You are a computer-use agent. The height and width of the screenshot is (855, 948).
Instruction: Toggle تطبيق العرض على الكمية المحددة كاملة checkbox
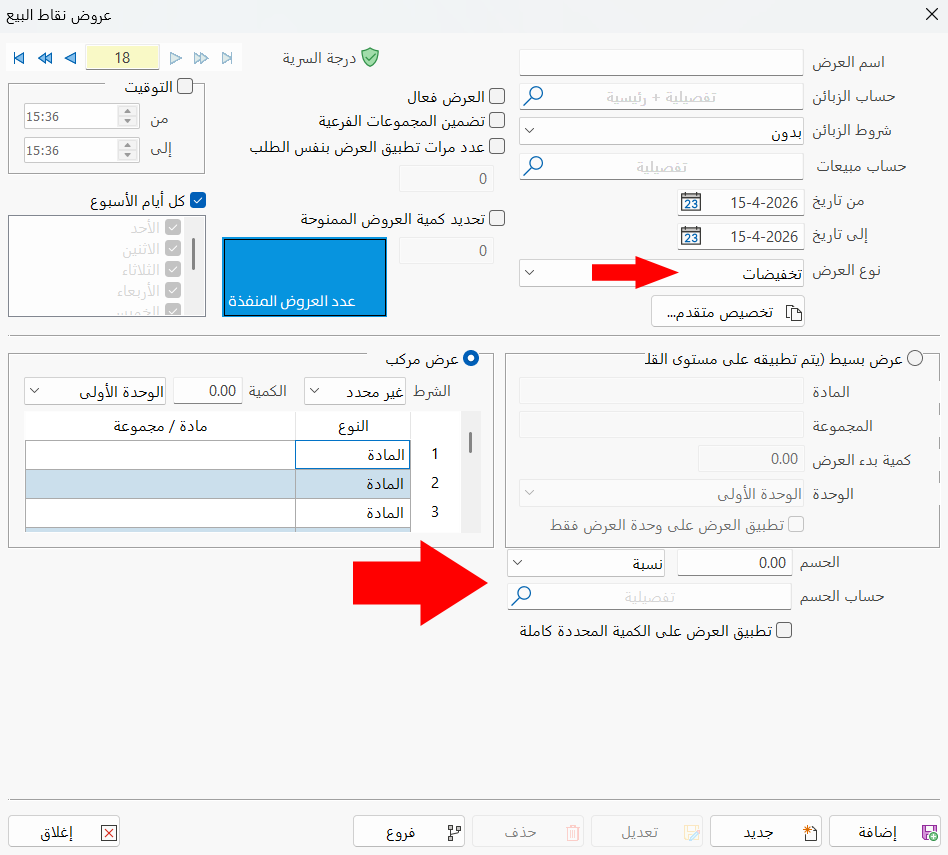tap(784, 631)
